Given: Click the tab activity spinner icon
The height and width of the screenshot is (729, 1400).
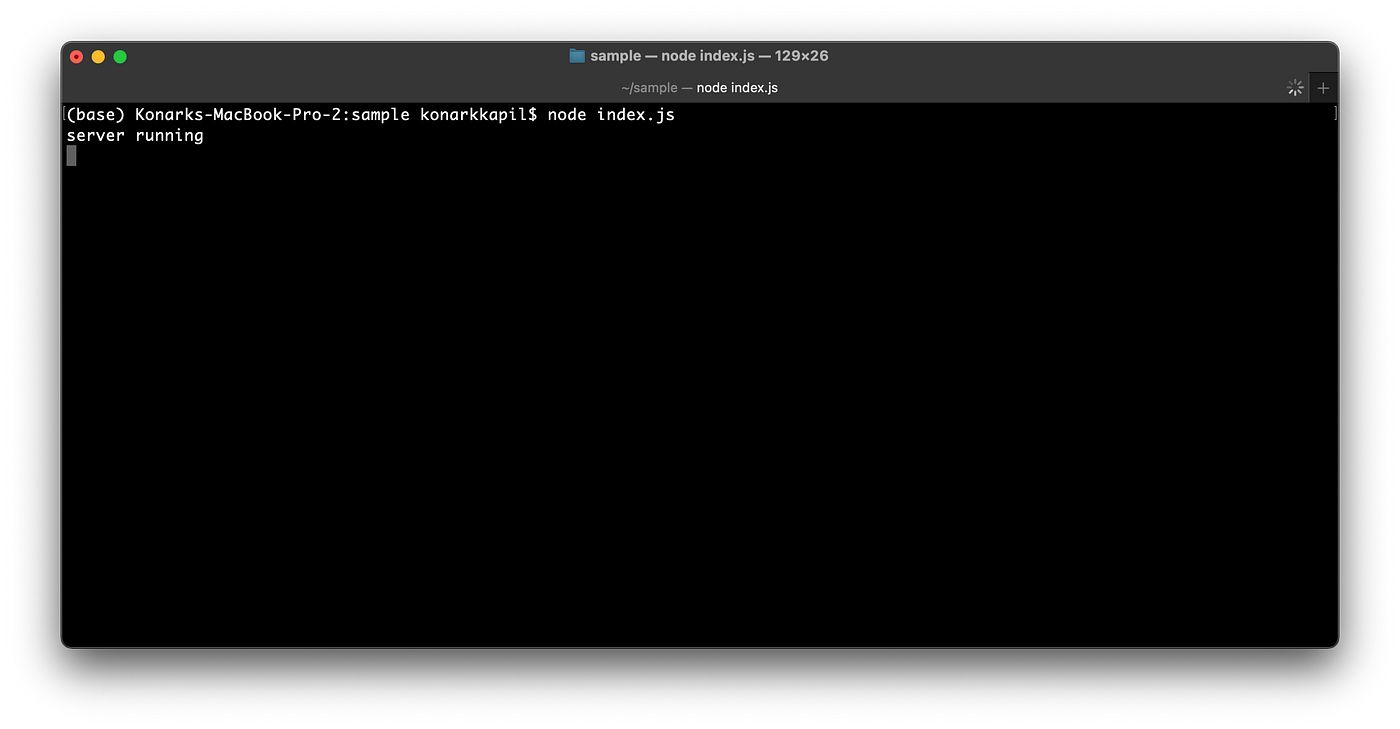Looking at the screenshot, I should 1295,88.
